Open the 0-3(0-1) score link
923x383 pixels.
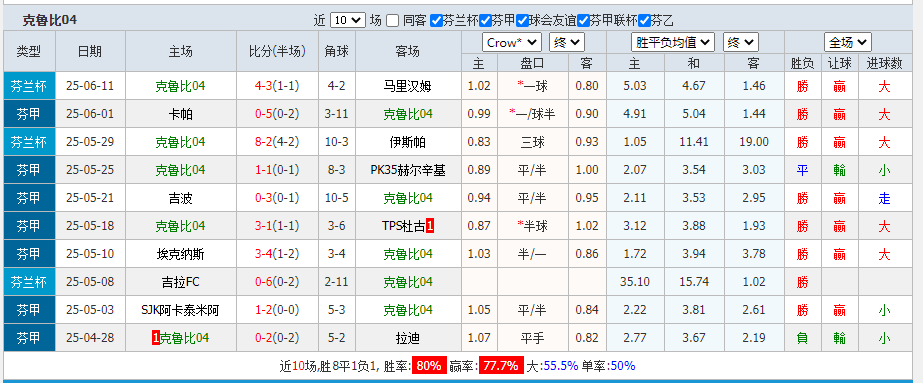(277, 198)
